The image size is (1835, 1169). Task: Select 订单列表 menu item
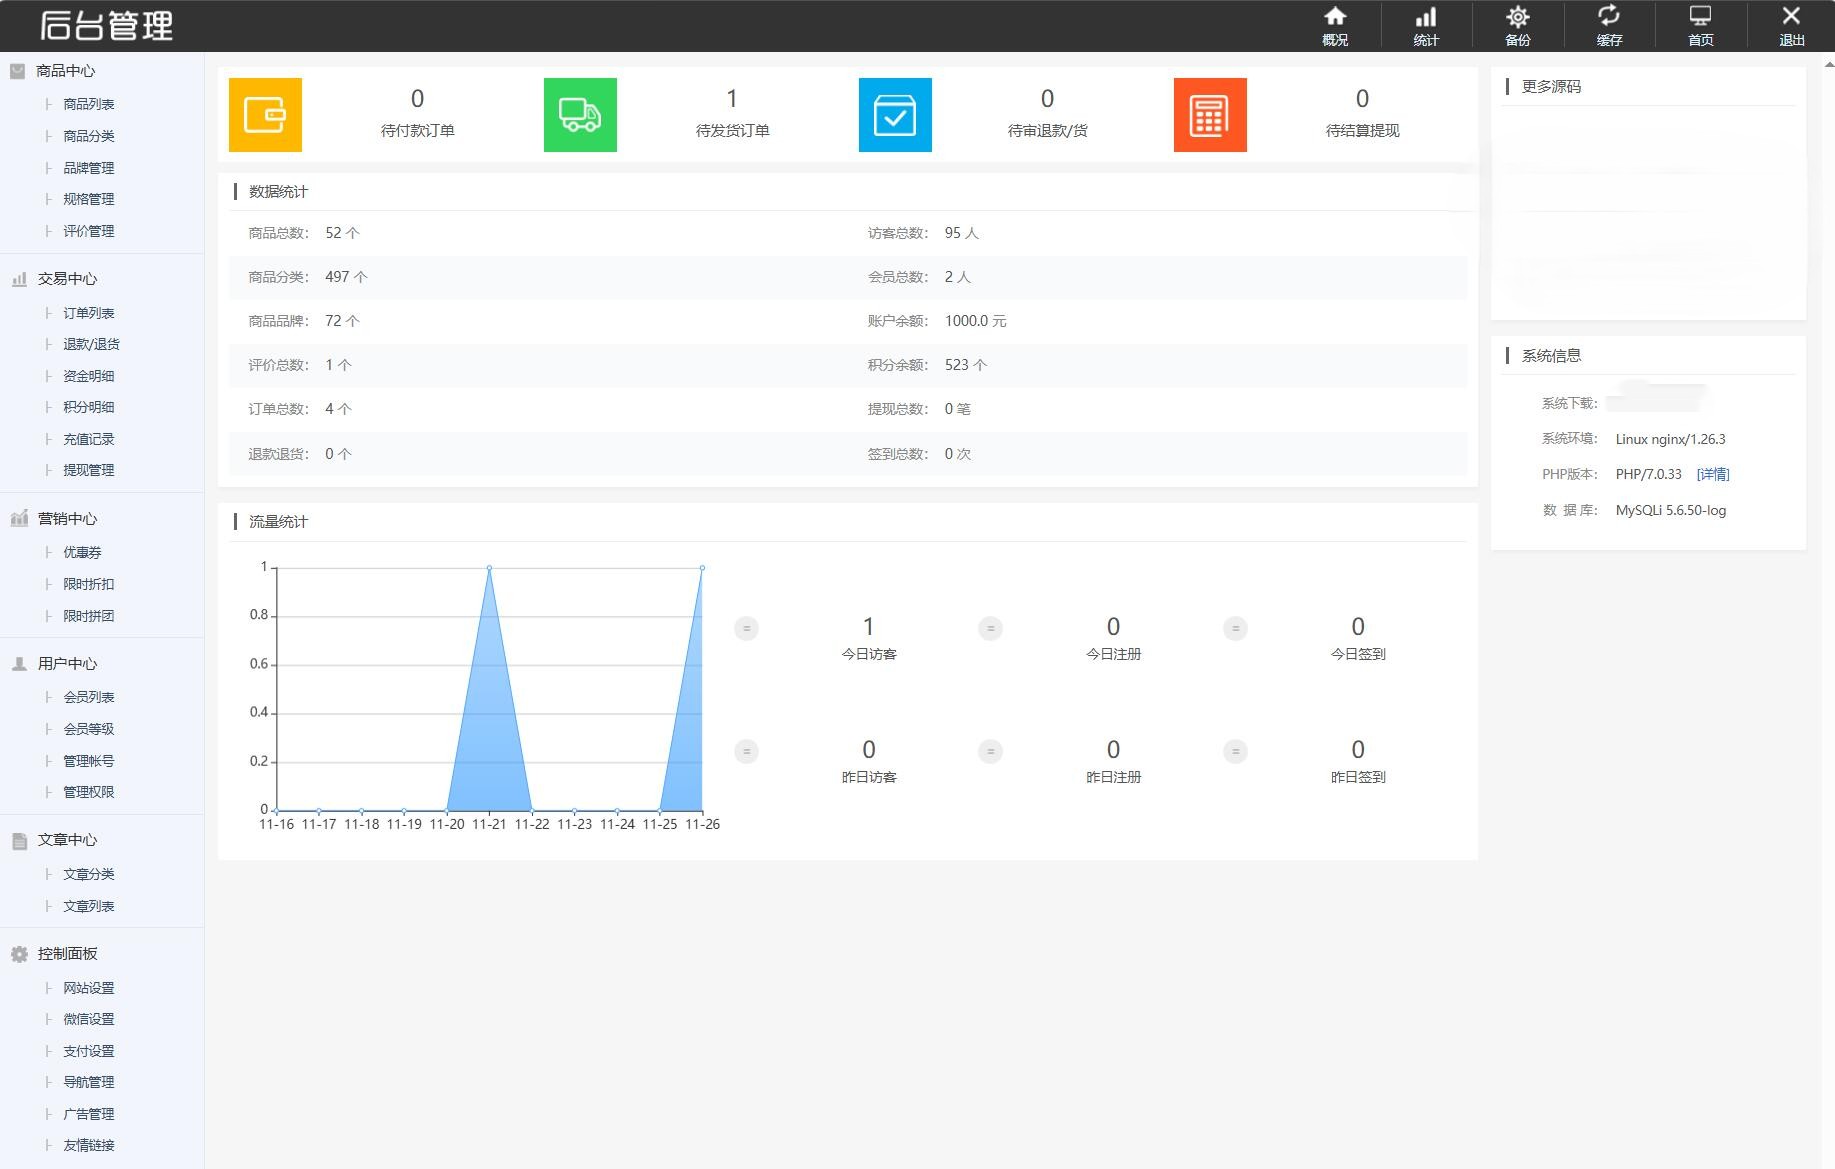coord(88,313)
